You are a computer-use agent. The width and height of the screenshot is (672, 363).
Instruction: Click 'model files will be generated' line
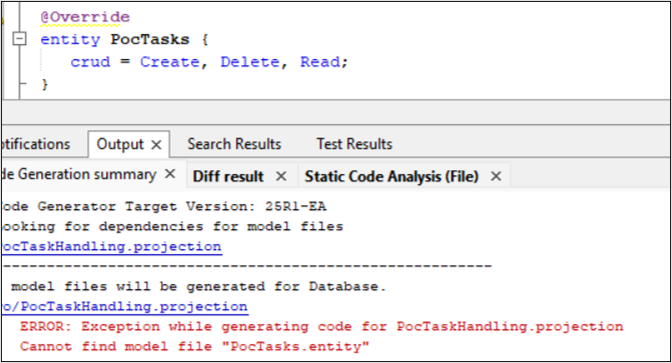pos(198,286)
